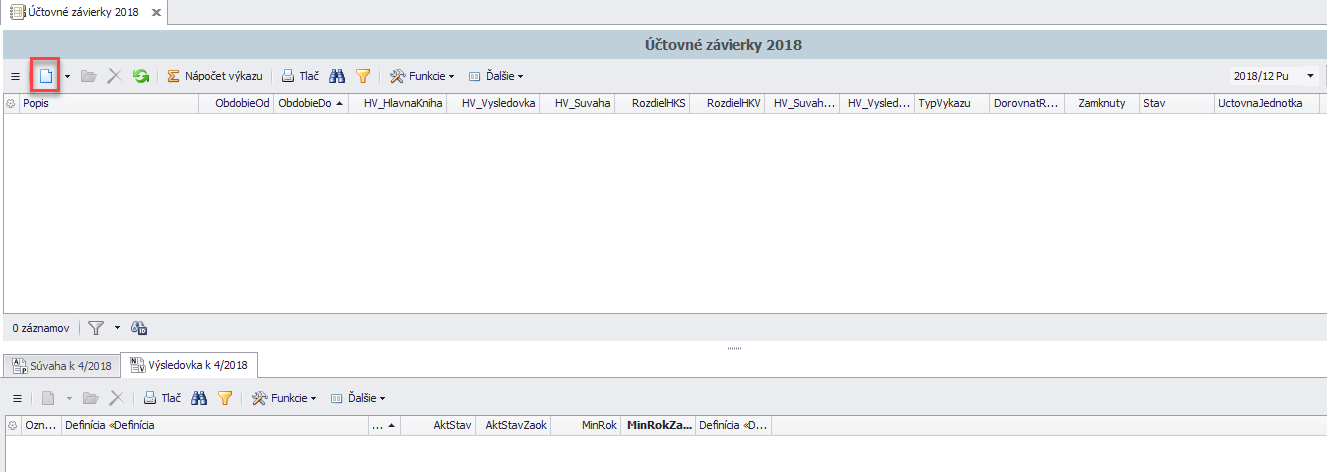Click the green refresh icon
Viewport: 1327px width, 472px height.
[x=141, y=76]
